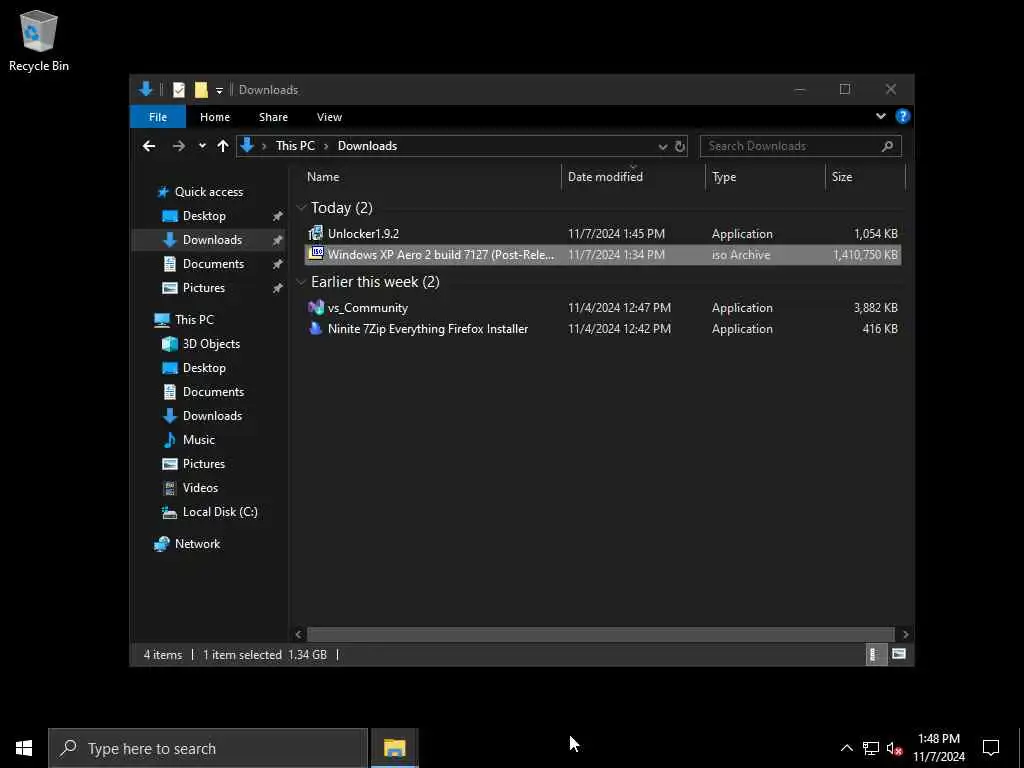Select Quick access in navigation pane
The width and height of the screenshot is (1024, 768).
coord(208,191)
